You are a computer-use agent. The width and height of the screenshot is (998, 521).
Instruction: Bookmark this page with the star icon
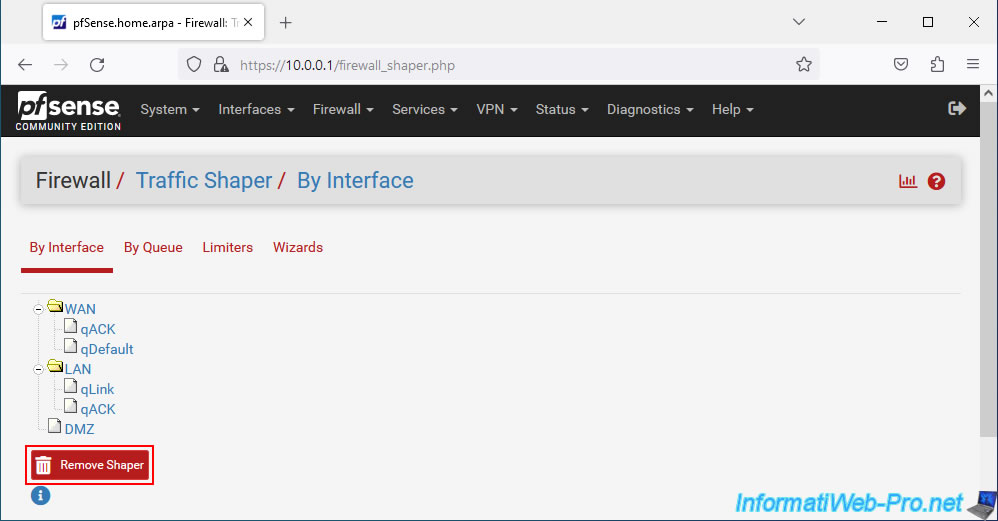(804, 65)
